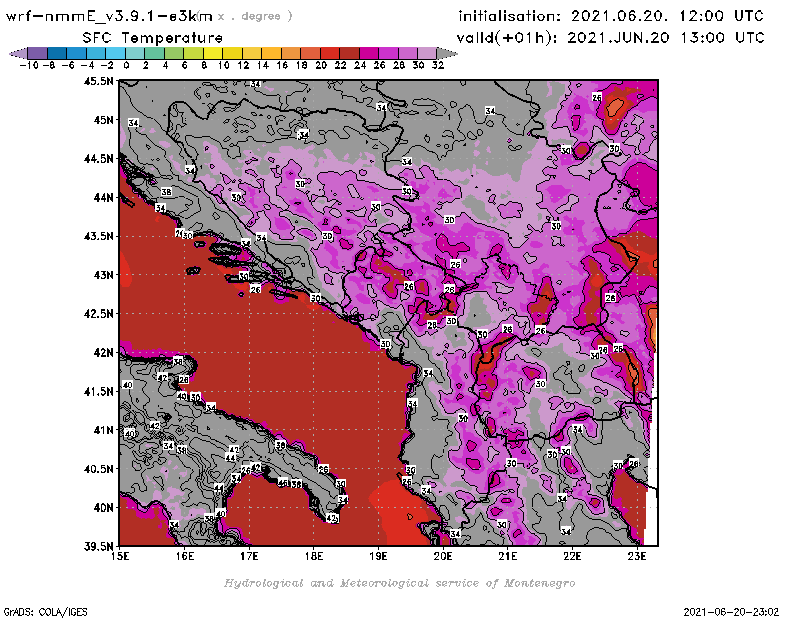Click the '43N' latitude axis label
The image size is (800, 618).
click(x=103, y=275)
